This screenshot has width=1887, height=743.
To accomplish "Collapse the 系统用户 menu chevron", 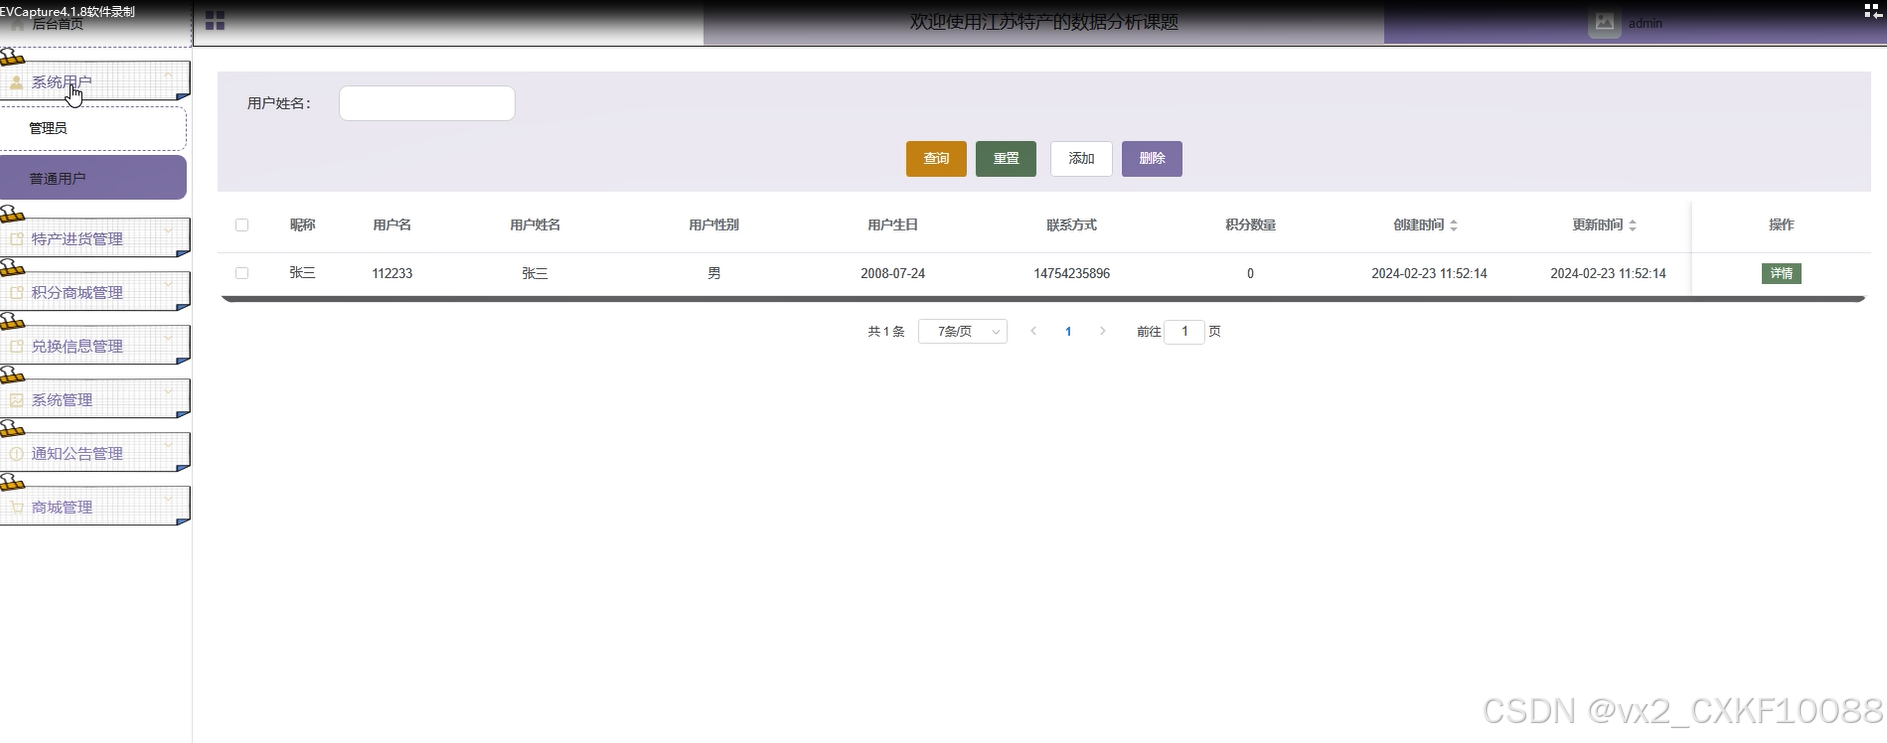I will pos(168,75).
